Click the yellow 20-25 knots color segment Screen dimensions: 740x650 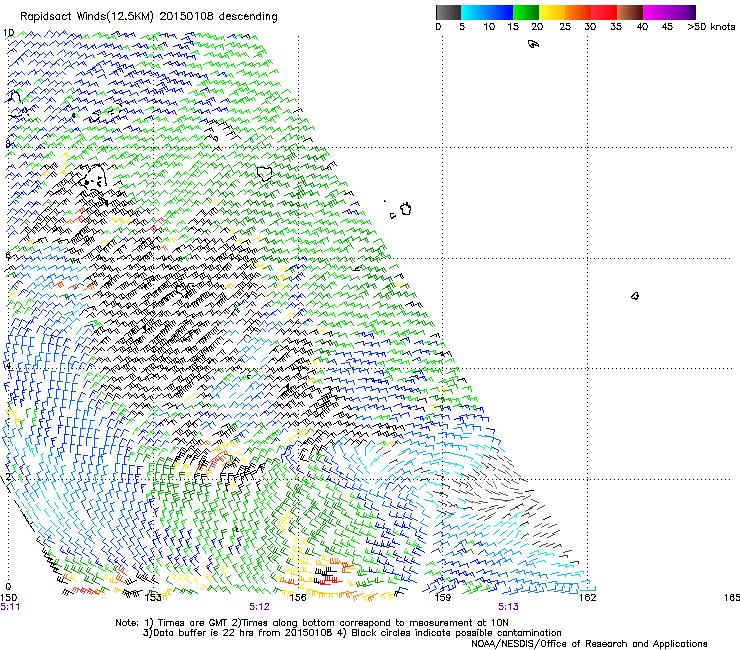click(552, 12)
